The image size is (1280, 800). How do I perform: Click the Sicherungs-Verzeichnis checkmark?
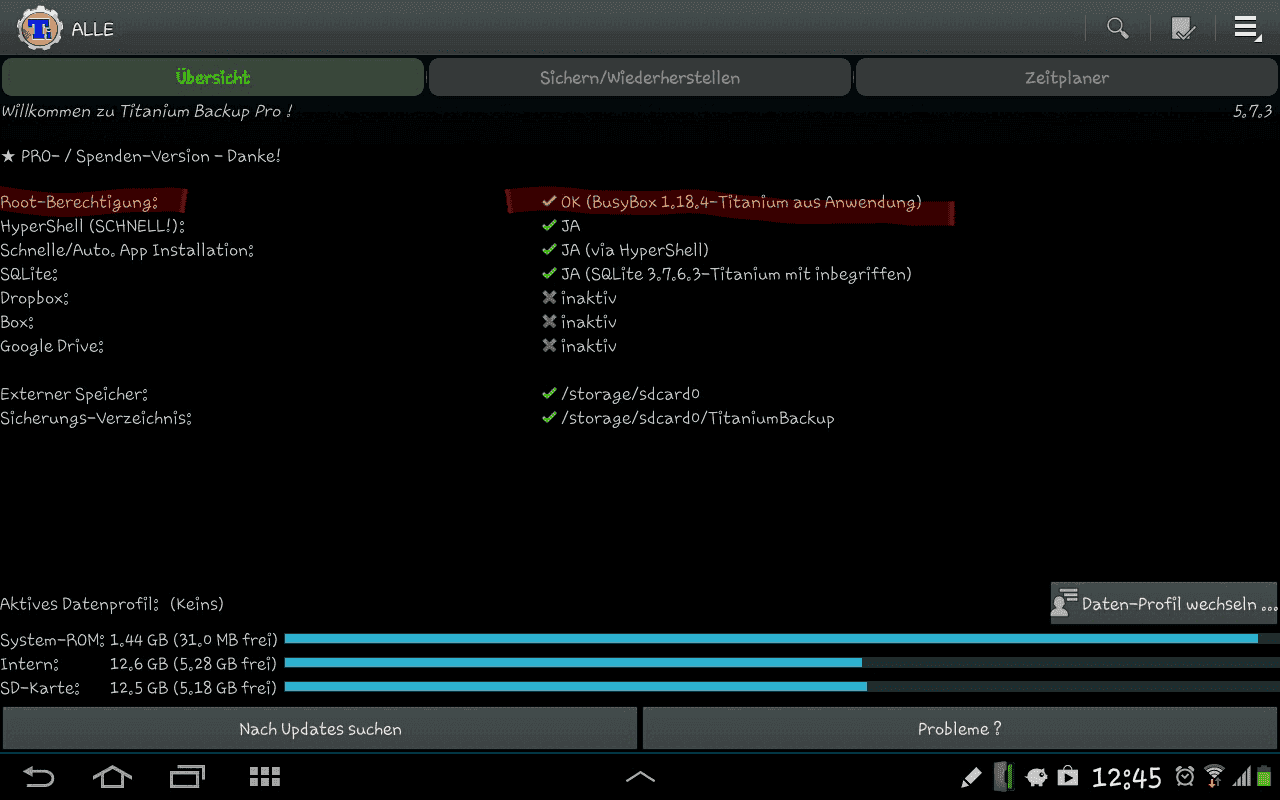coord(548,418)
